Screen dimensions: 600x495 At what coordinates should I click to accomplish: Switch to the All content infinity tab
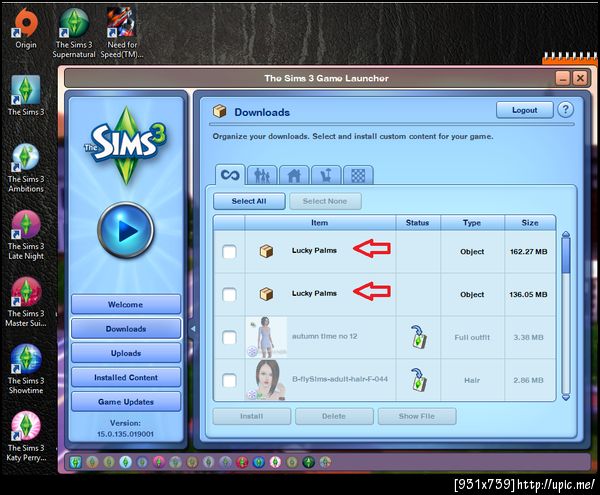[x=230, y=175]
